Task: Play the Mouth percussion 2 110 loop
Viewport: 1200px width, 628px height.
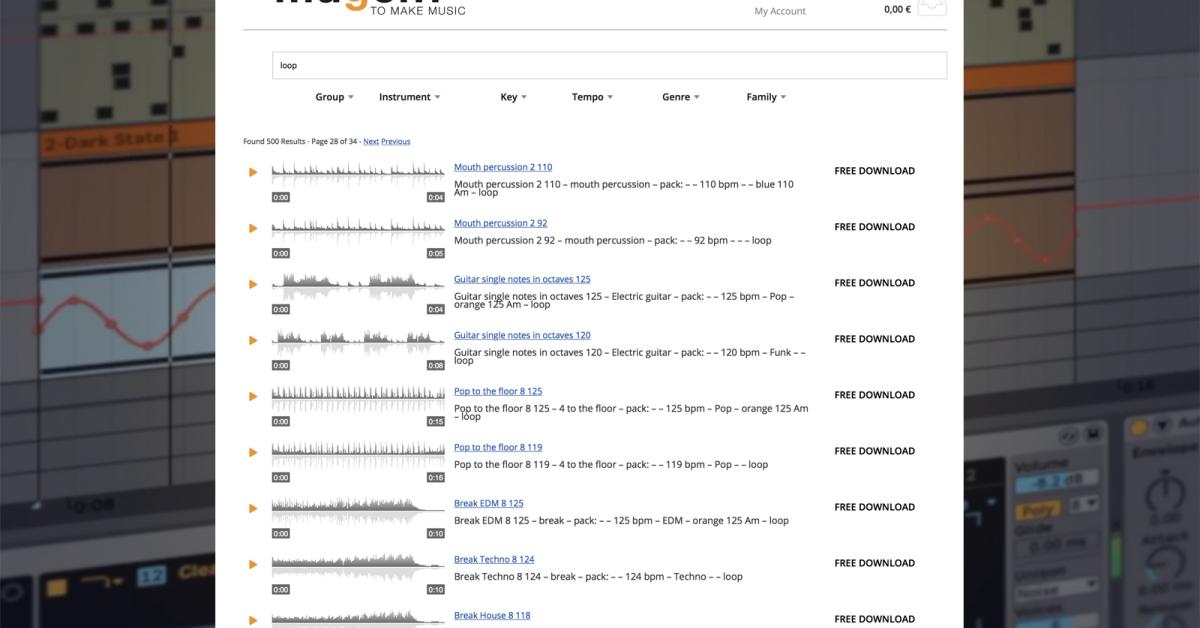Action: coord(253,172)
